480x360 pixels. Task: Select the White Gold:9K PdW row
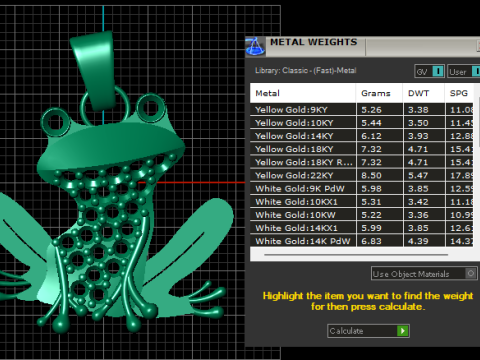(362, 188)
